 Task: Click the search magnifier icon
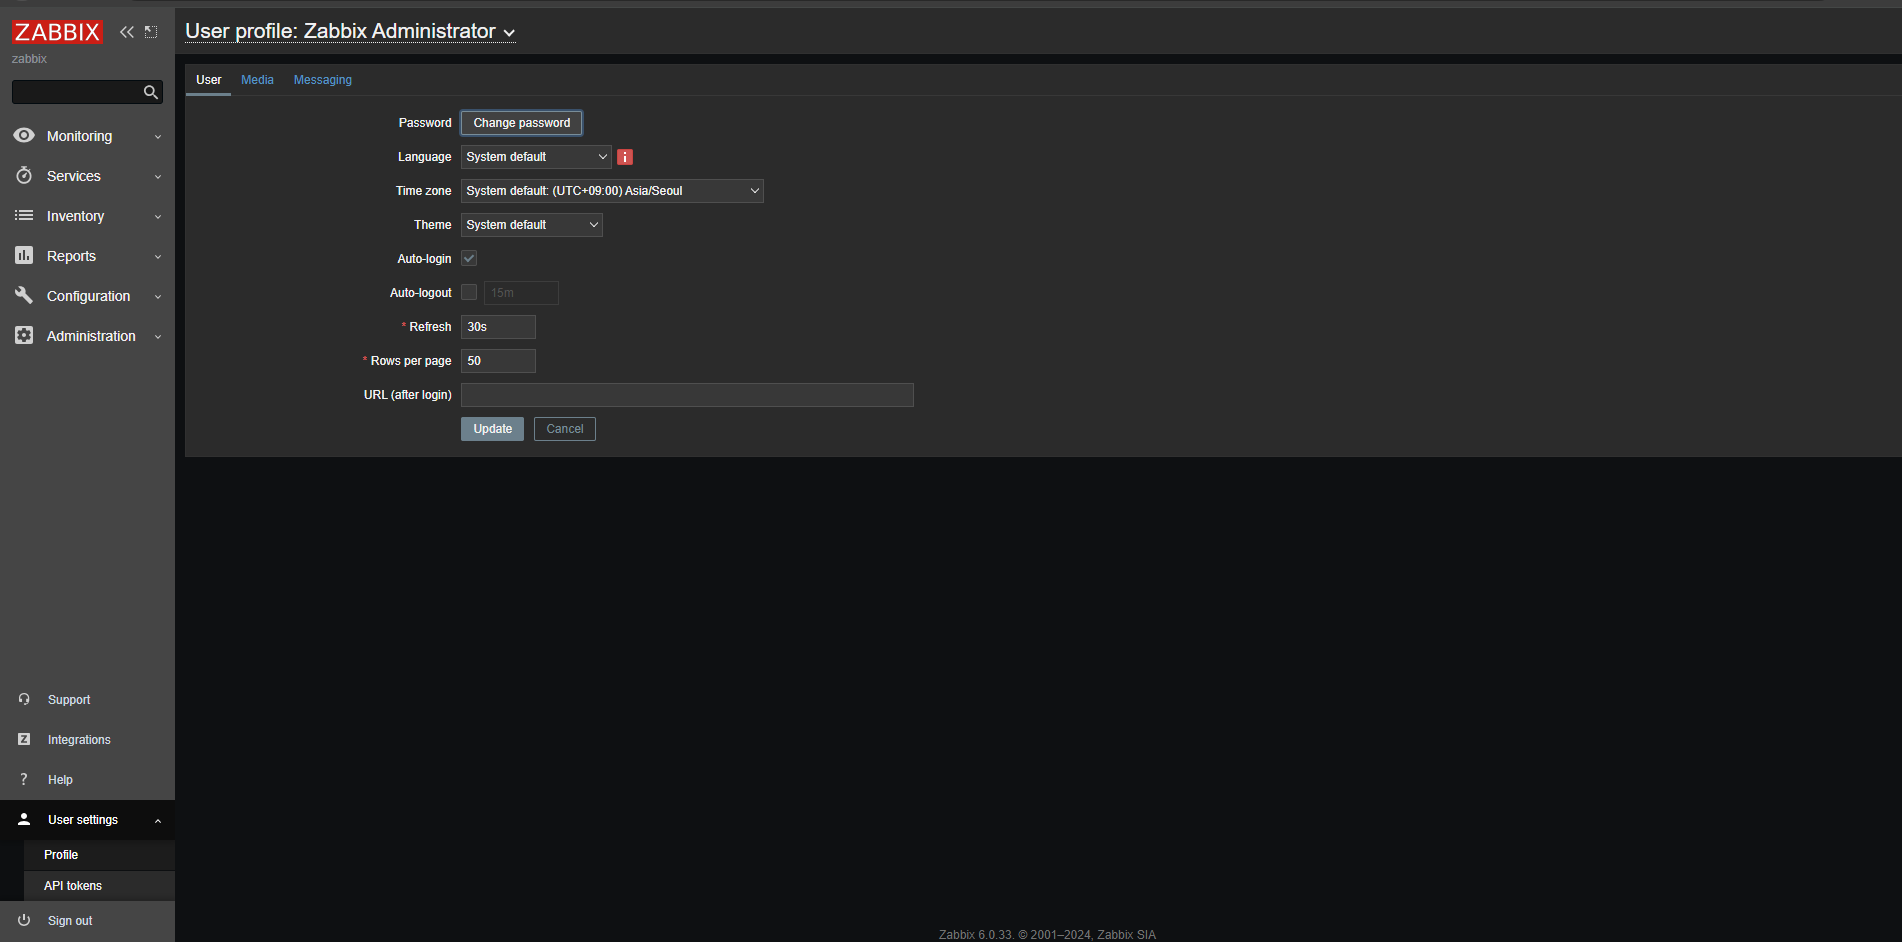click(x=151, y=92)
